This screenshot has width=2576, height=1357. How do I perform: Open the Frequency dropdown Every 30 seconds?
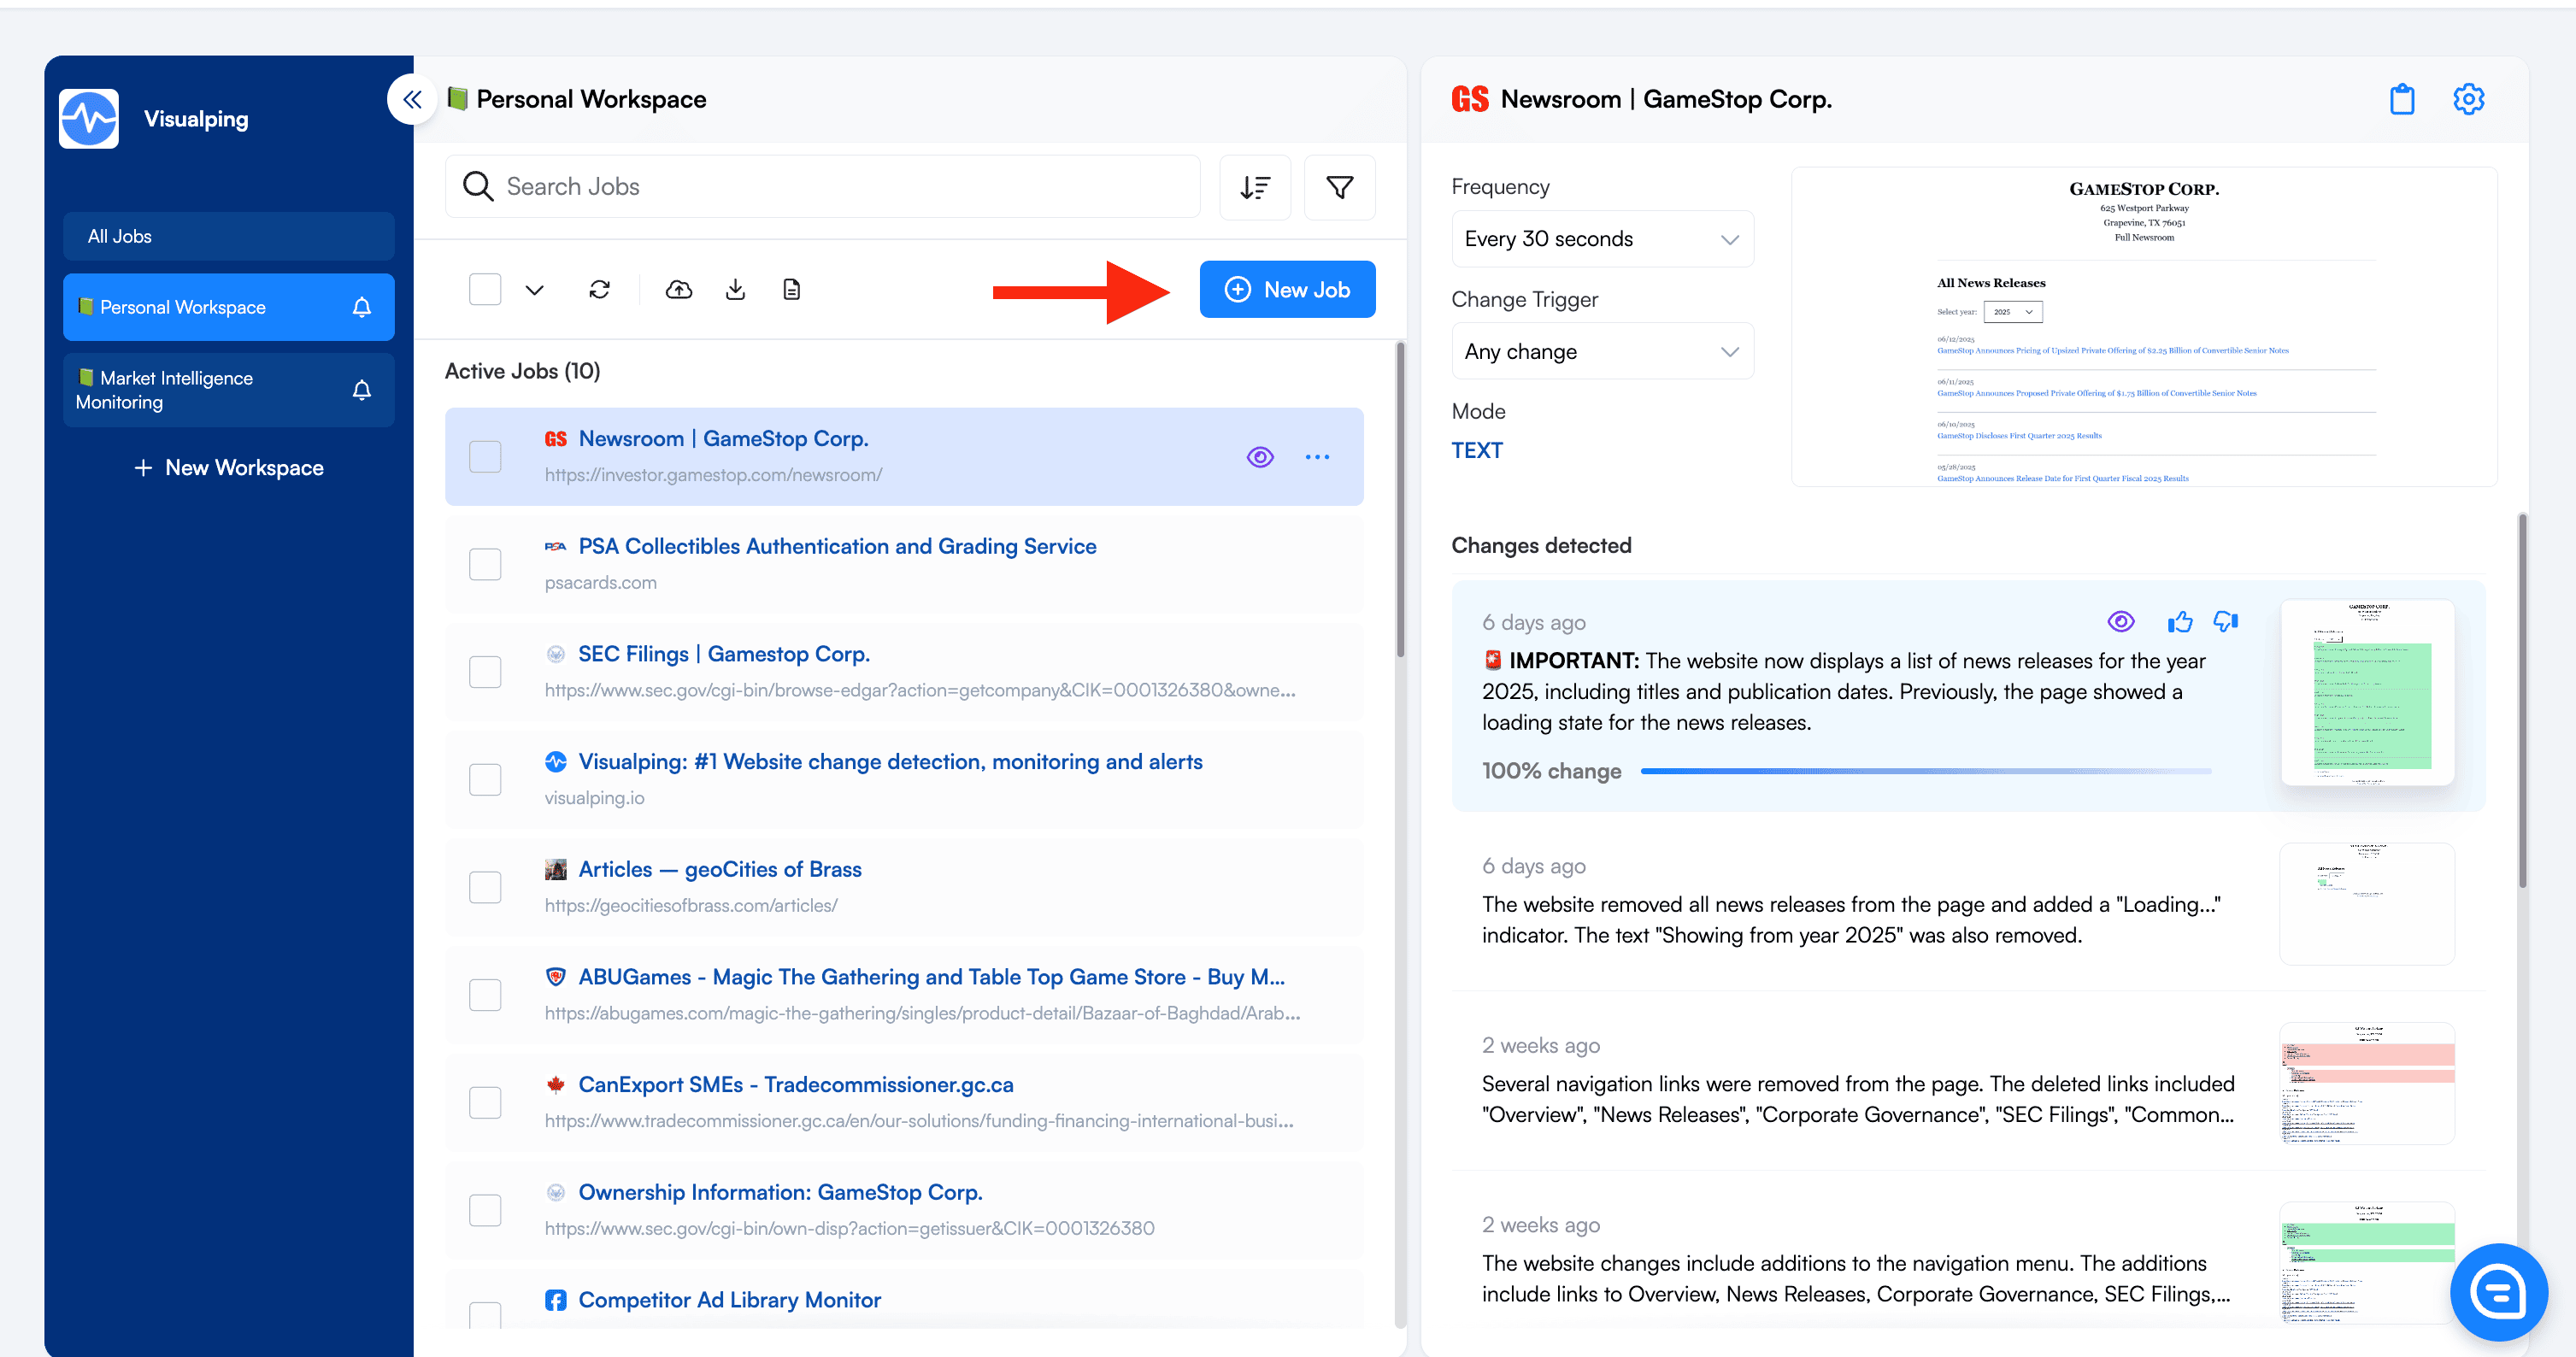(x=1602, y=239)
